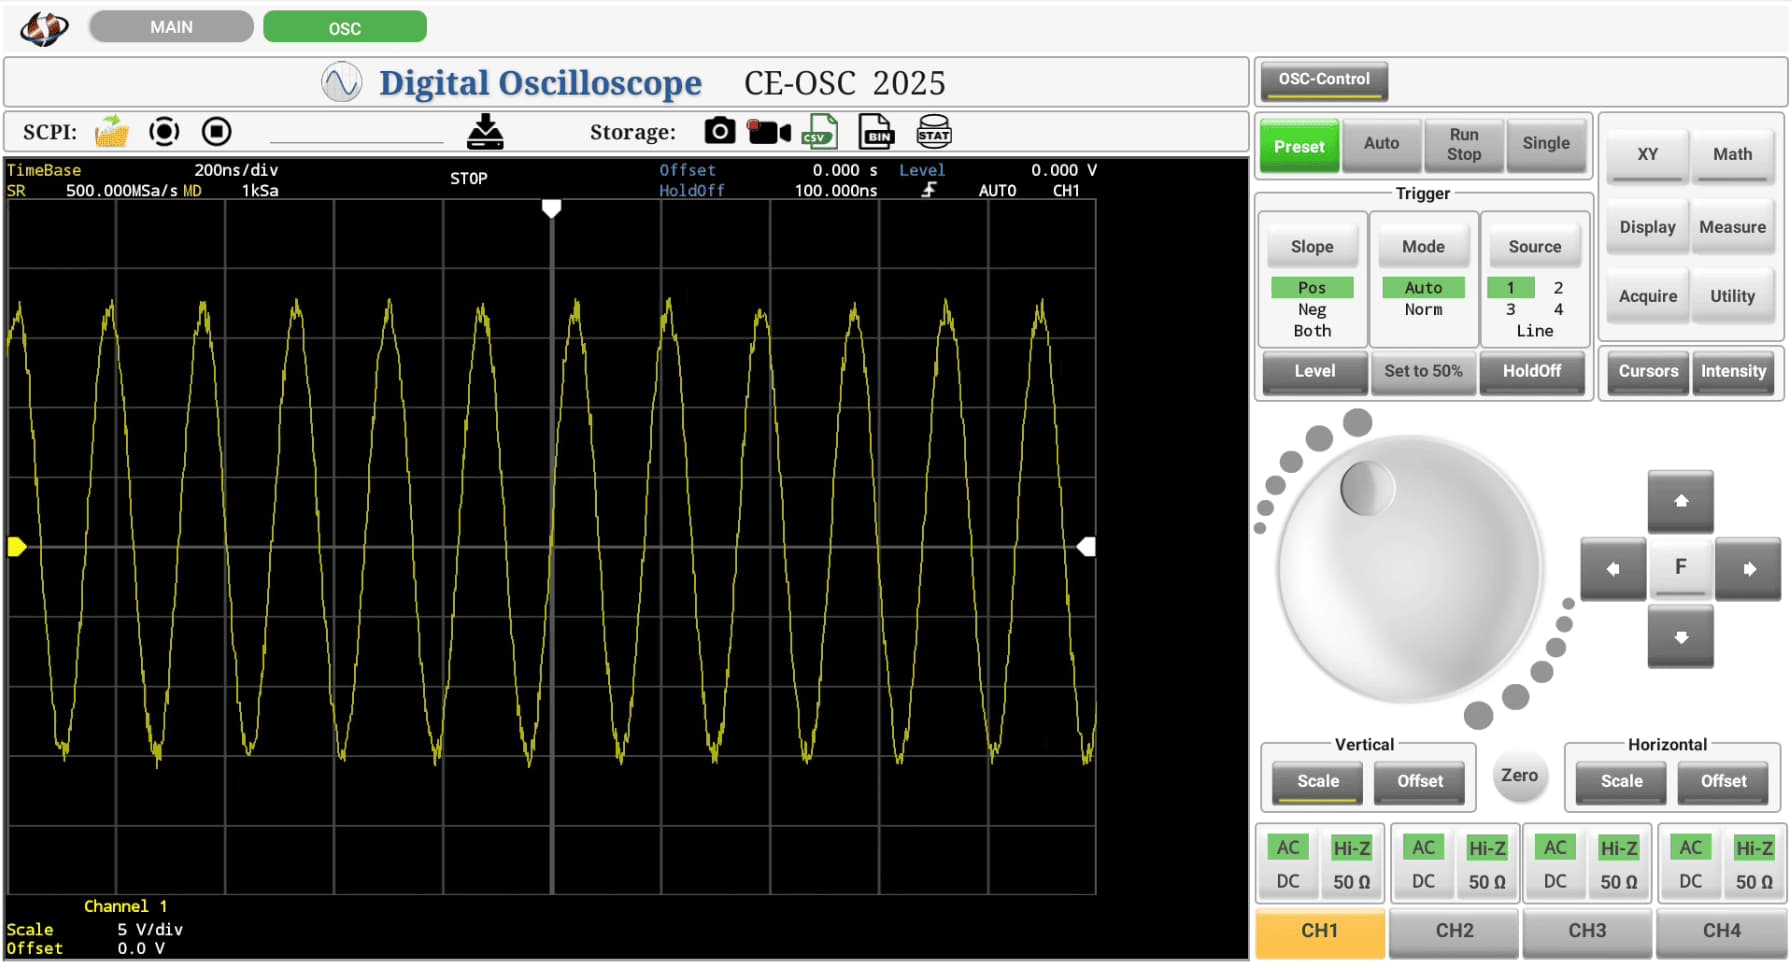Click the application logo icon
The image size is (1792, 964).
click(45, 28)
